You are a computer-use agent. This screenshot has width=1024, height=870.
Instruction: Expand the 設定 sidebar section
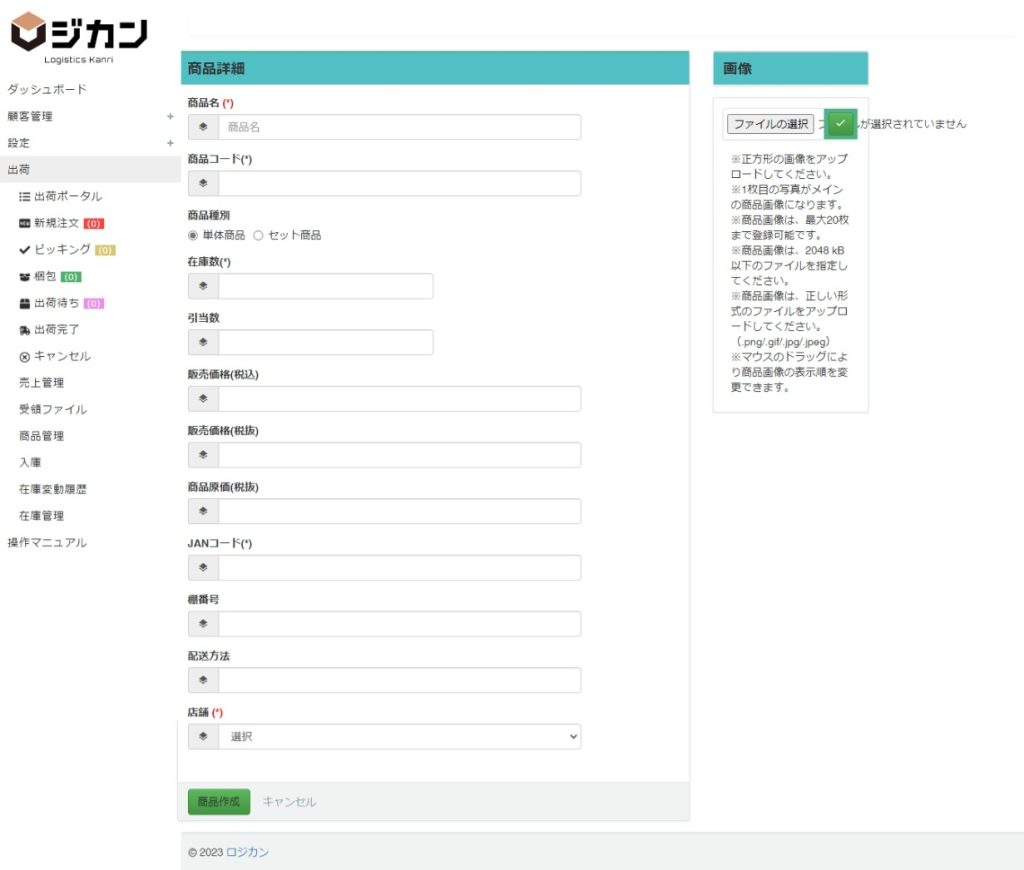170,143
